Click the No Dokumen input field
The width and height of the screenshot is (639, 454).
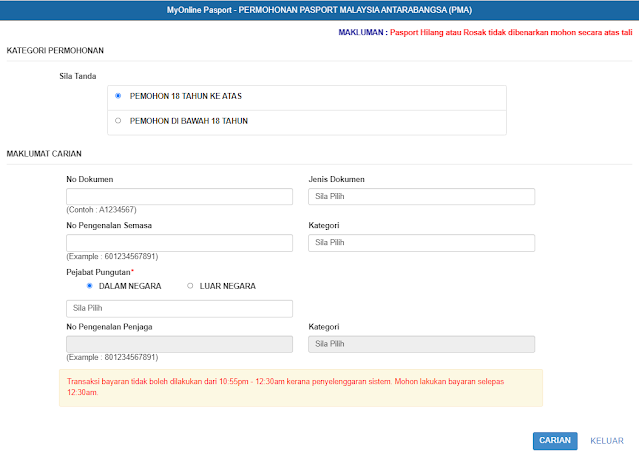tap(179, 196)
